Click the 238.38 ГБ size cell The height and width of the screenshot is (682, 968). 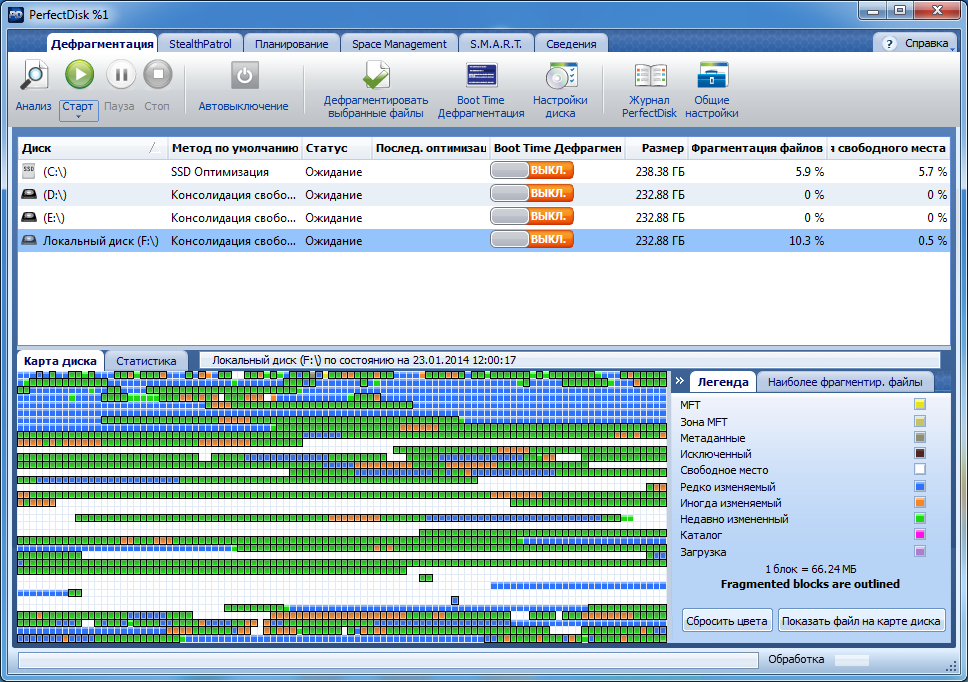(x=660, y=172)
